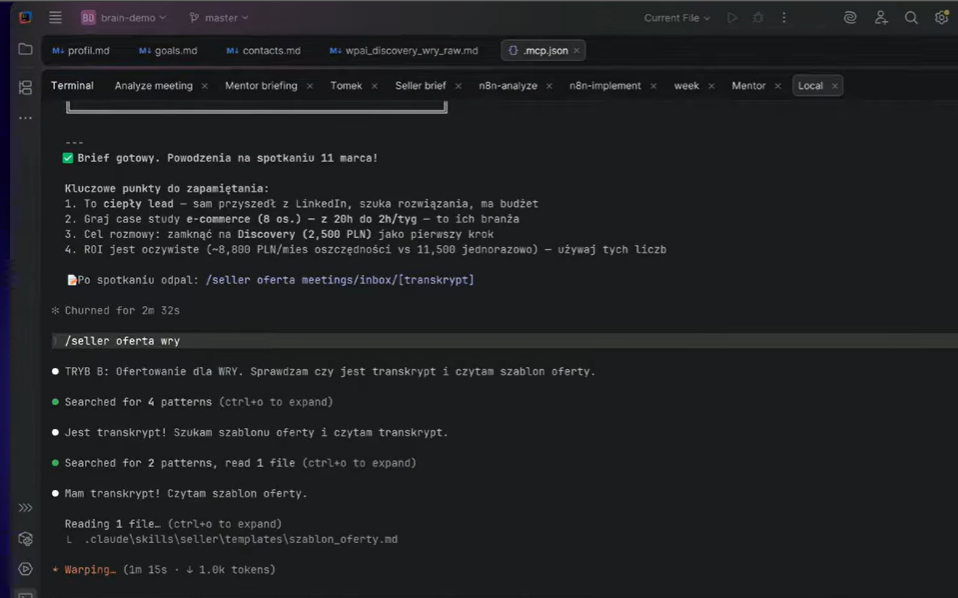
Task: Click the /seller oferta wry command line
Action: coord(123,341)
